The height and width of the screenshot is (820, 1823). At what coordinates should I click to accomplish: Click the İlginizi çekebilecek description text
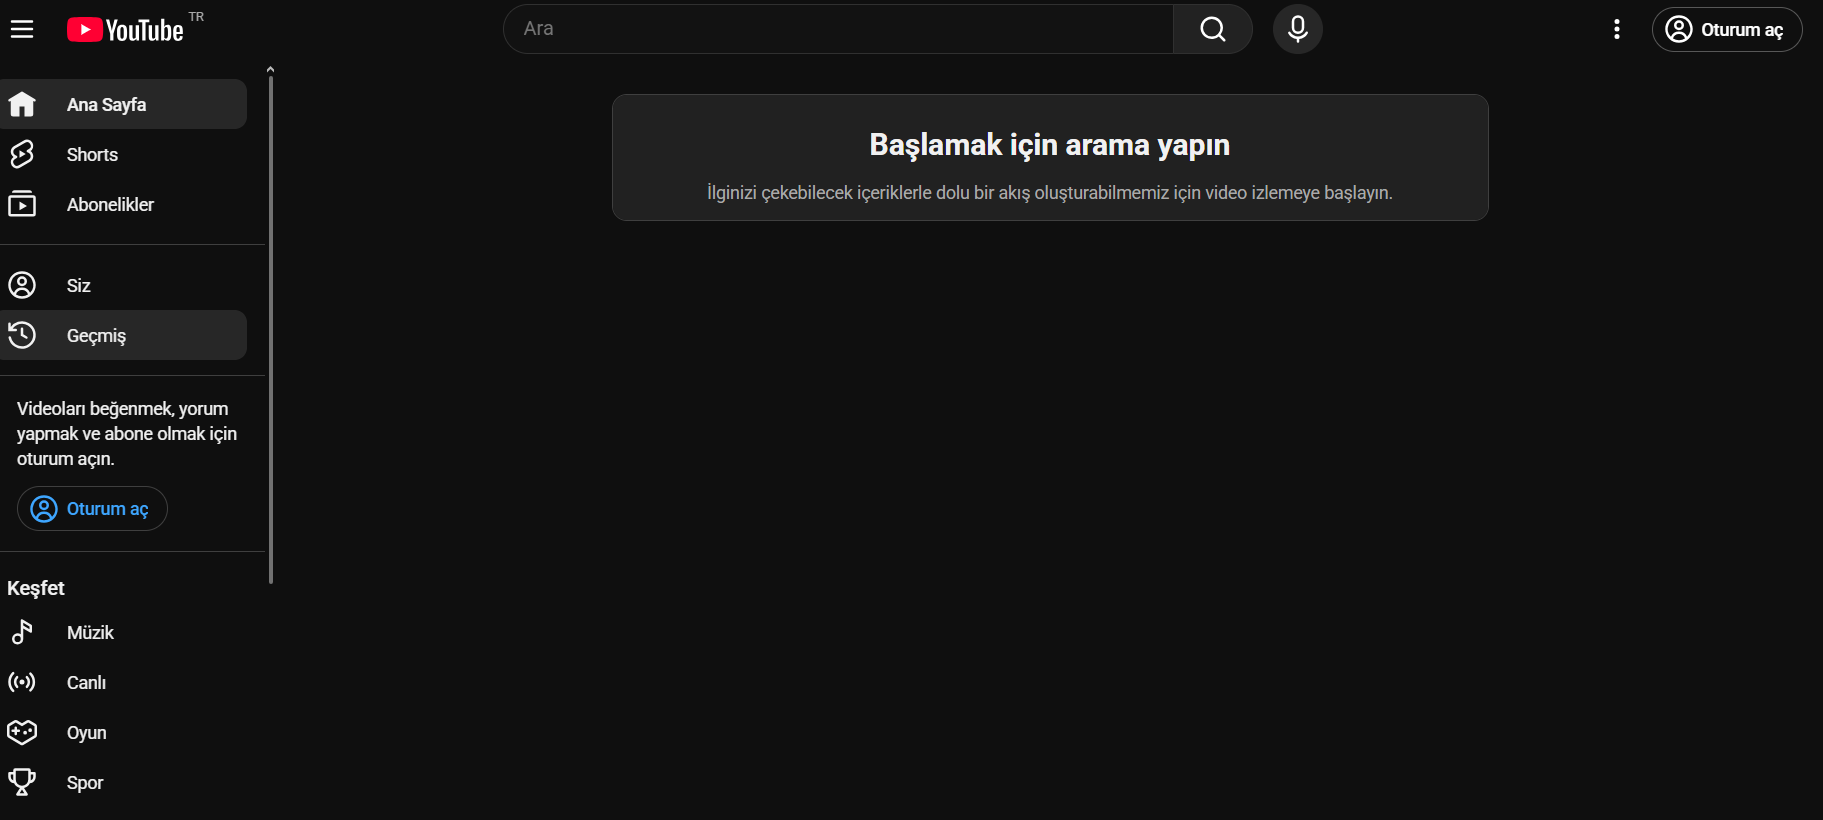point(1050,193)
